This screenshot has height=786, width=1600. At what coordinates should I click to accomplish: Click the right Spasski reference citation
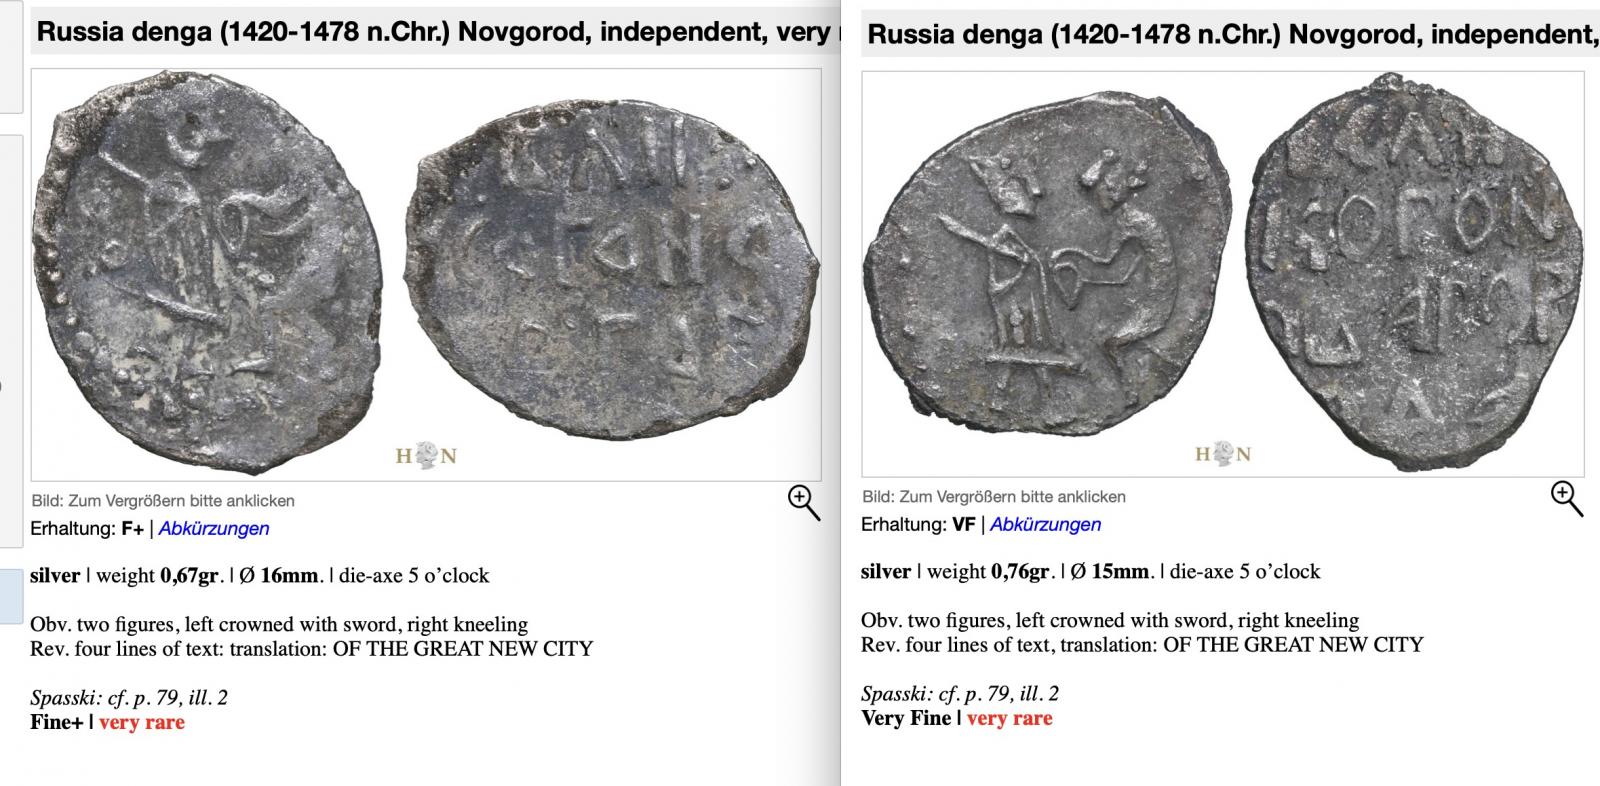click(960, 694)
